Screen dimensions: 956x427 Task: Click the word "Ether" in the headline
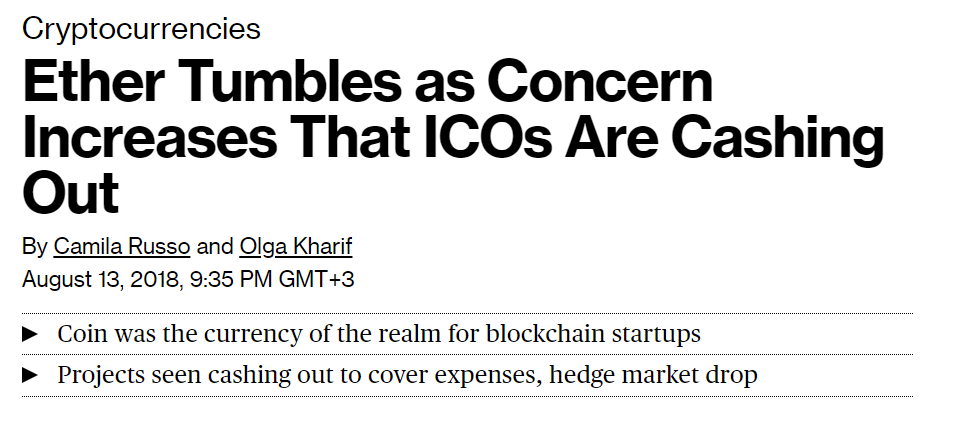tap(93, 81)
